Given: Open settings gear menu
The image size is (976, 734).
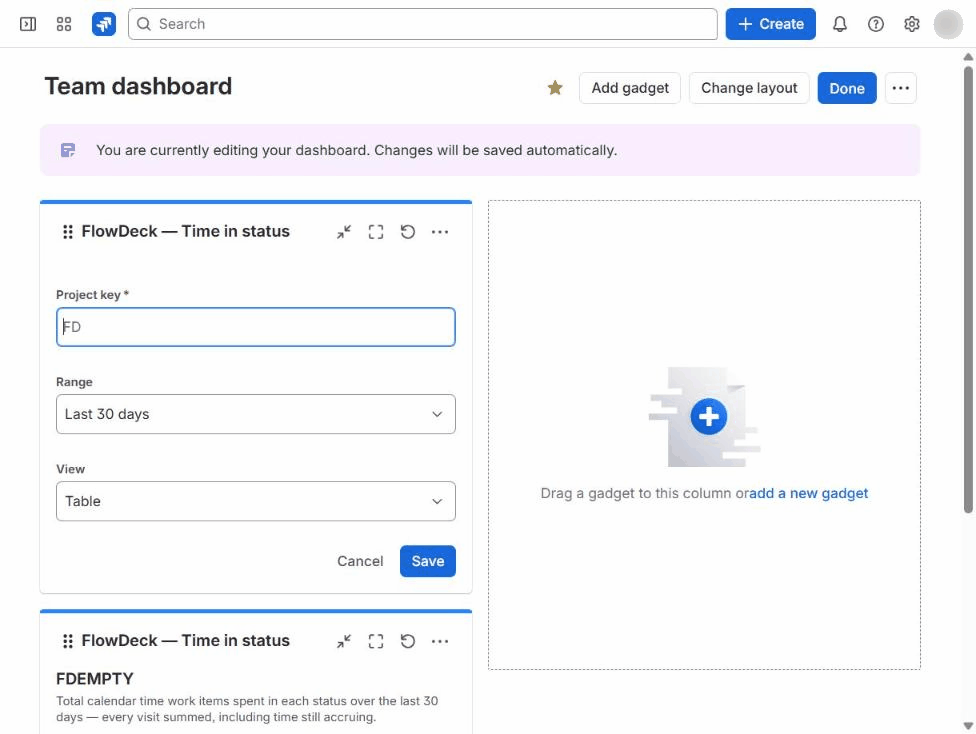Looking at the screenshot, I should pyautogui.click(x=911, y=24).
